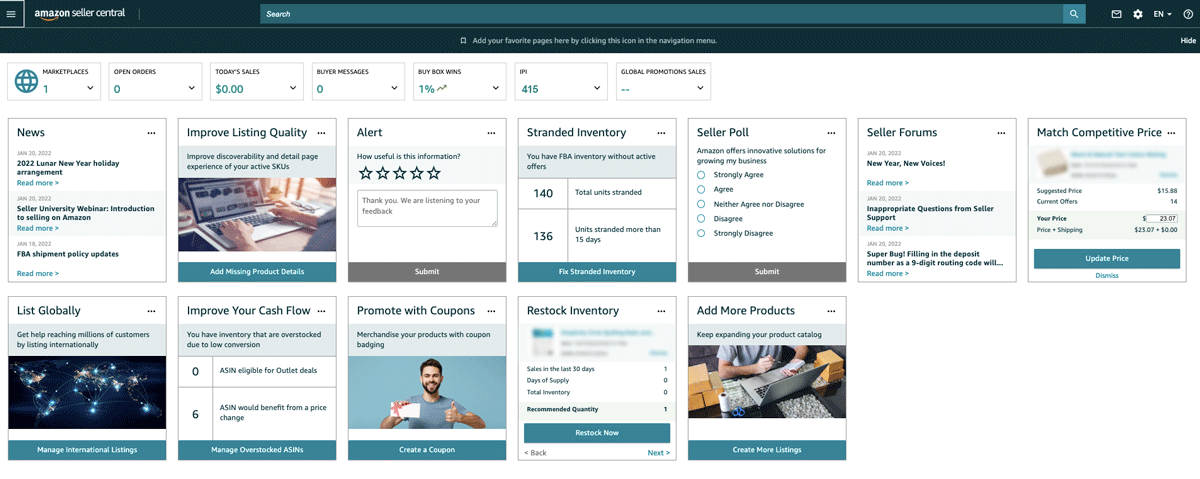1200x479 pixels.
Task: Click the Alert feedback text box
Action: point(427,208)
